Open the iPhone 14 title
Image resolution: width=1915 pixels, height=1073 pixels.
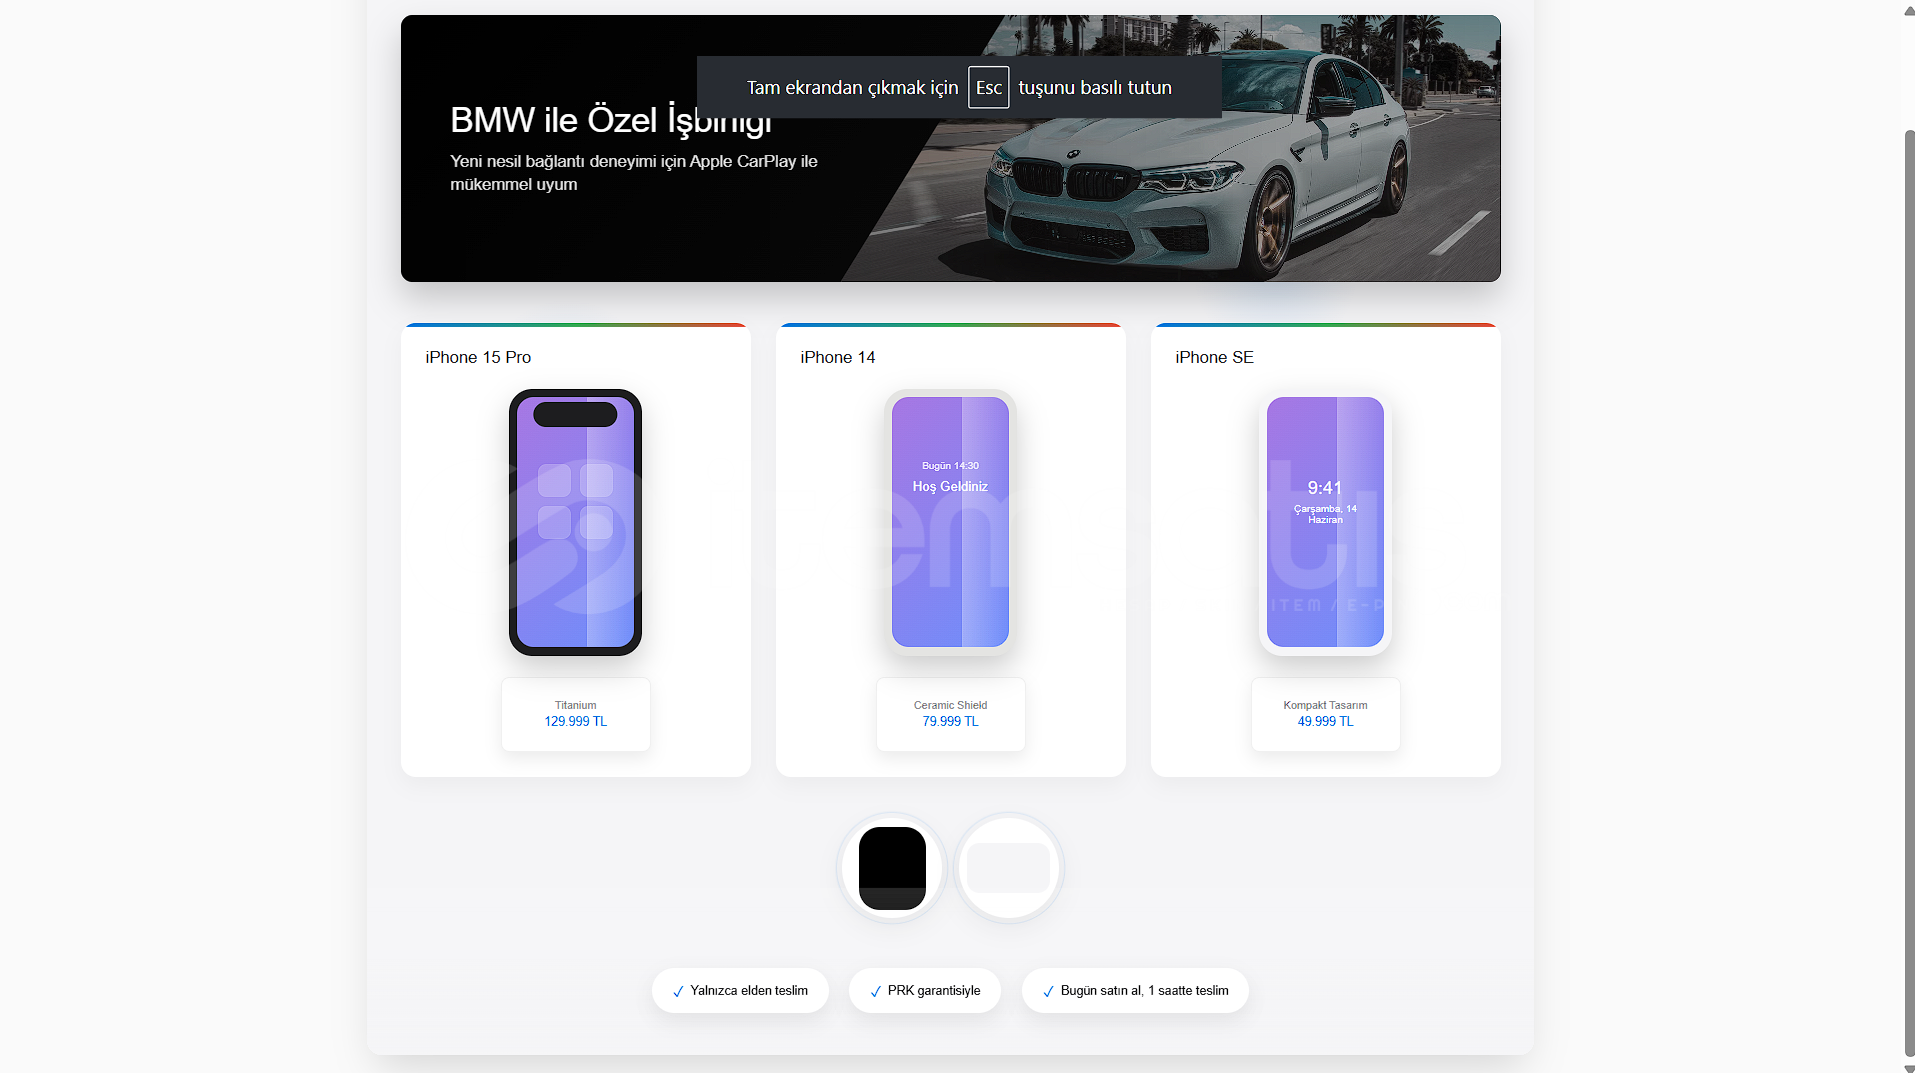(838, 357)
